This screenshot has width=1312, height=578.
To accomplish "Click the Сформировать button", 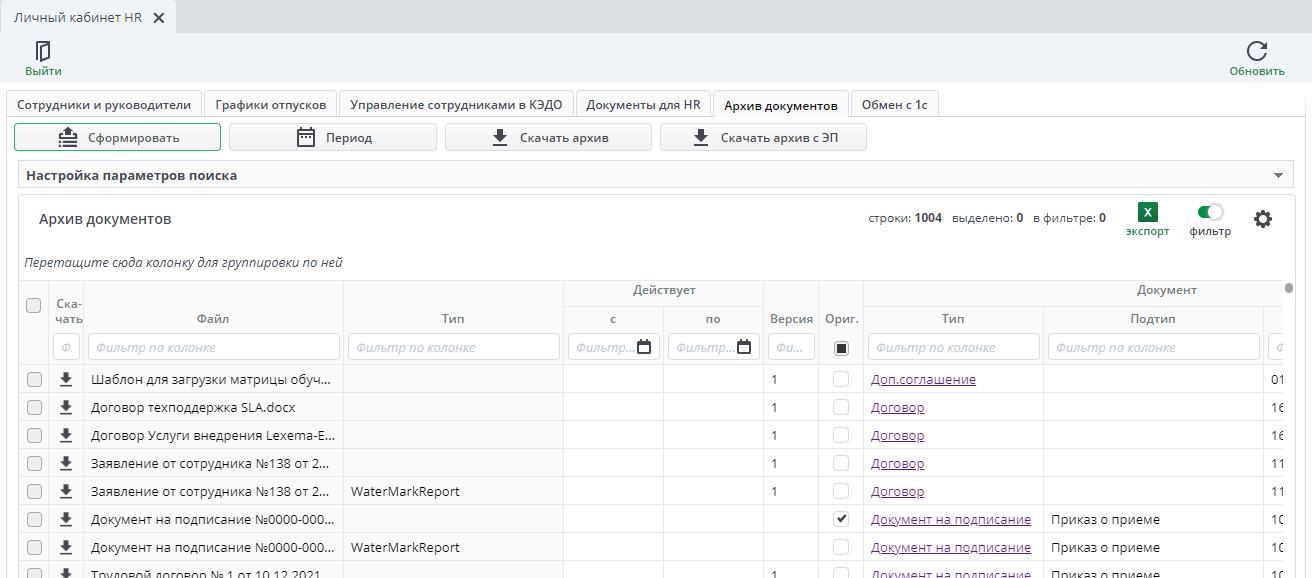I will tap(117, 137).
